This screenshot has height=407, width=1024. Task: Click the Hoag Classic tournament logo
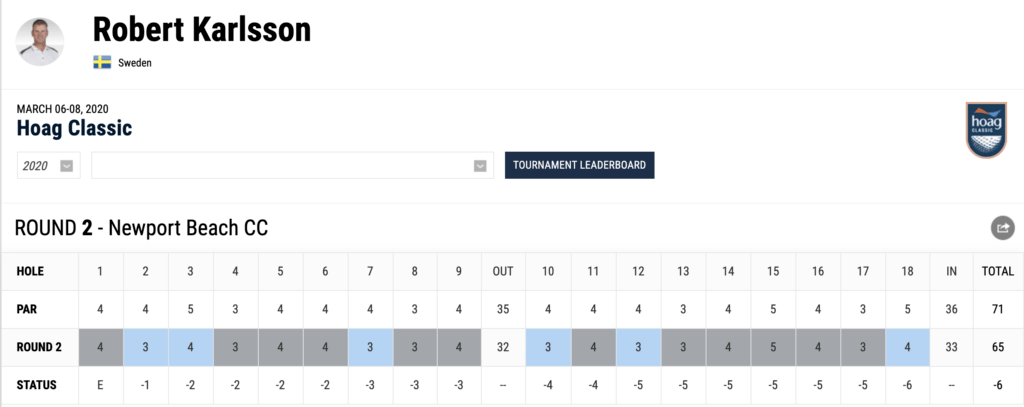coord(987,130)
